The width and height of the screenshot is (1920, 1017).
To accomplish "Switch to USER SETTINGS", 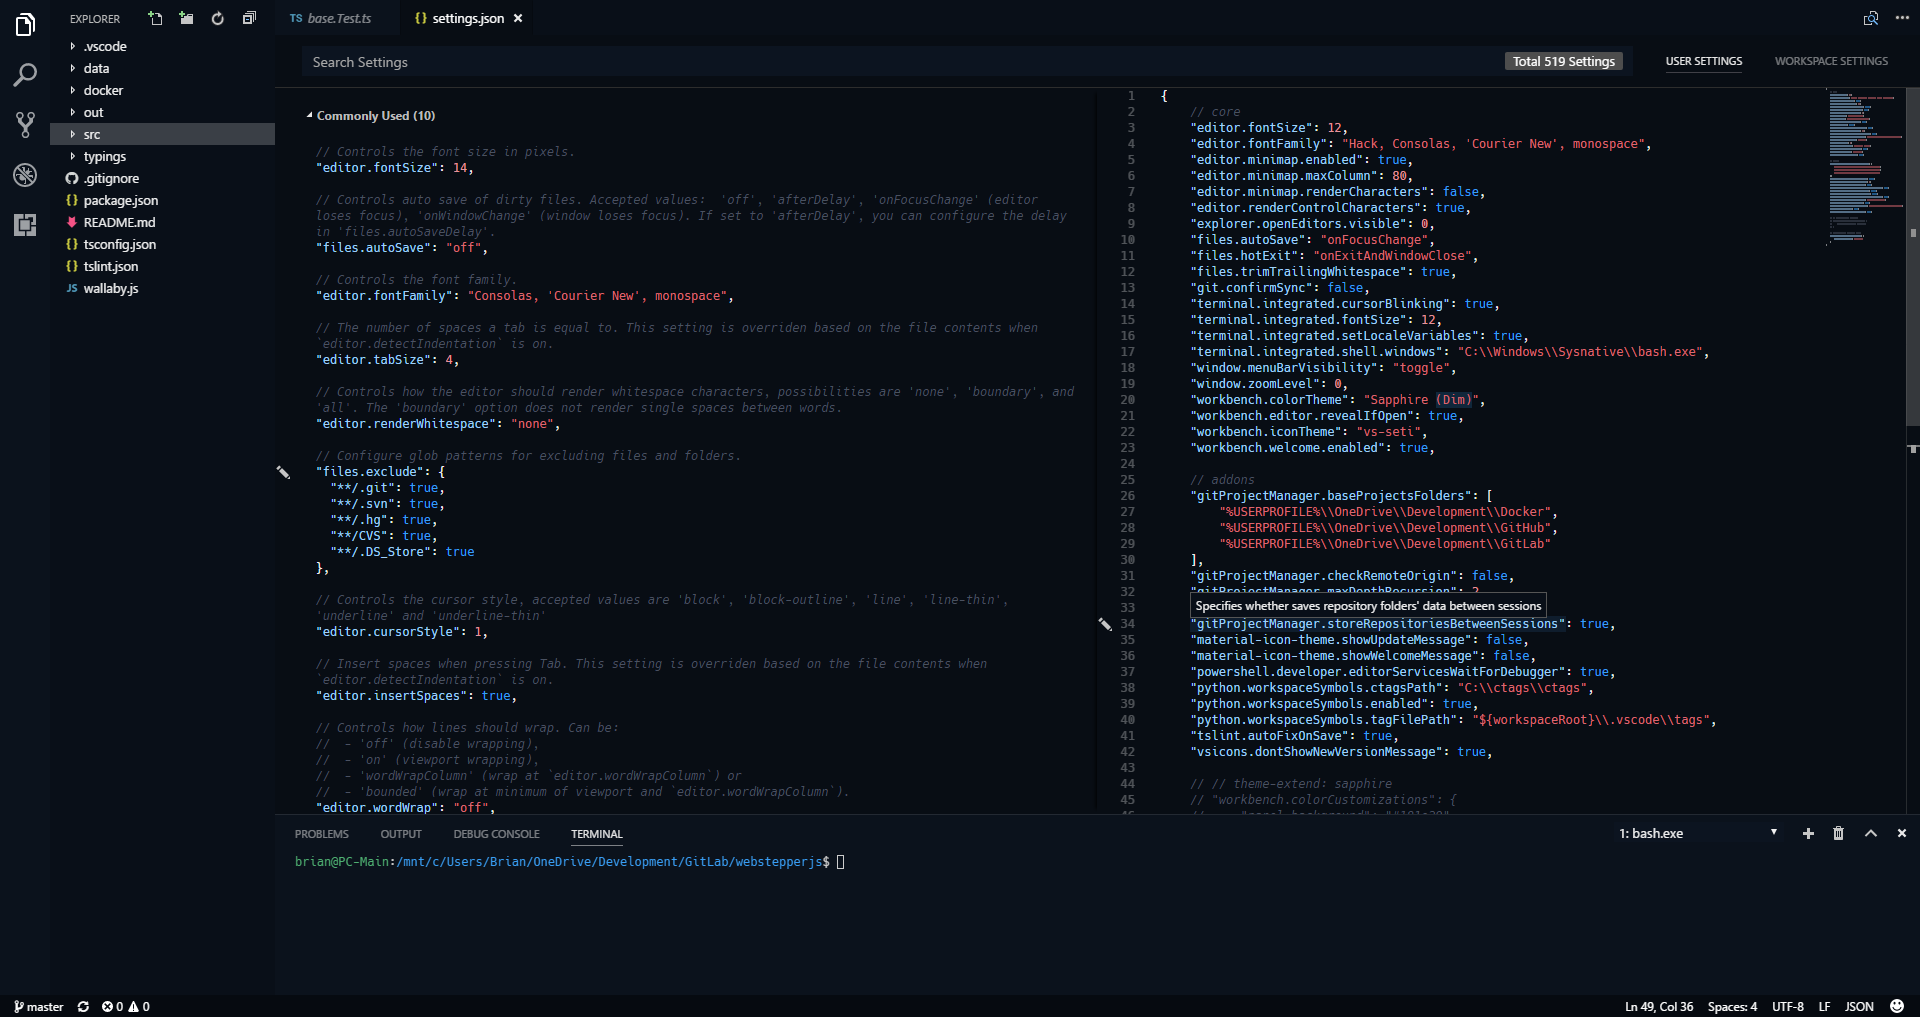I will click(1704, 61).
